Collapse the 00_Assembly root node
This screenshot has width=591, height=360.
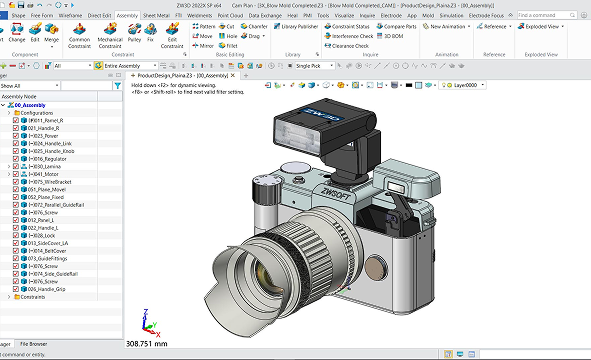coord(3,105)
